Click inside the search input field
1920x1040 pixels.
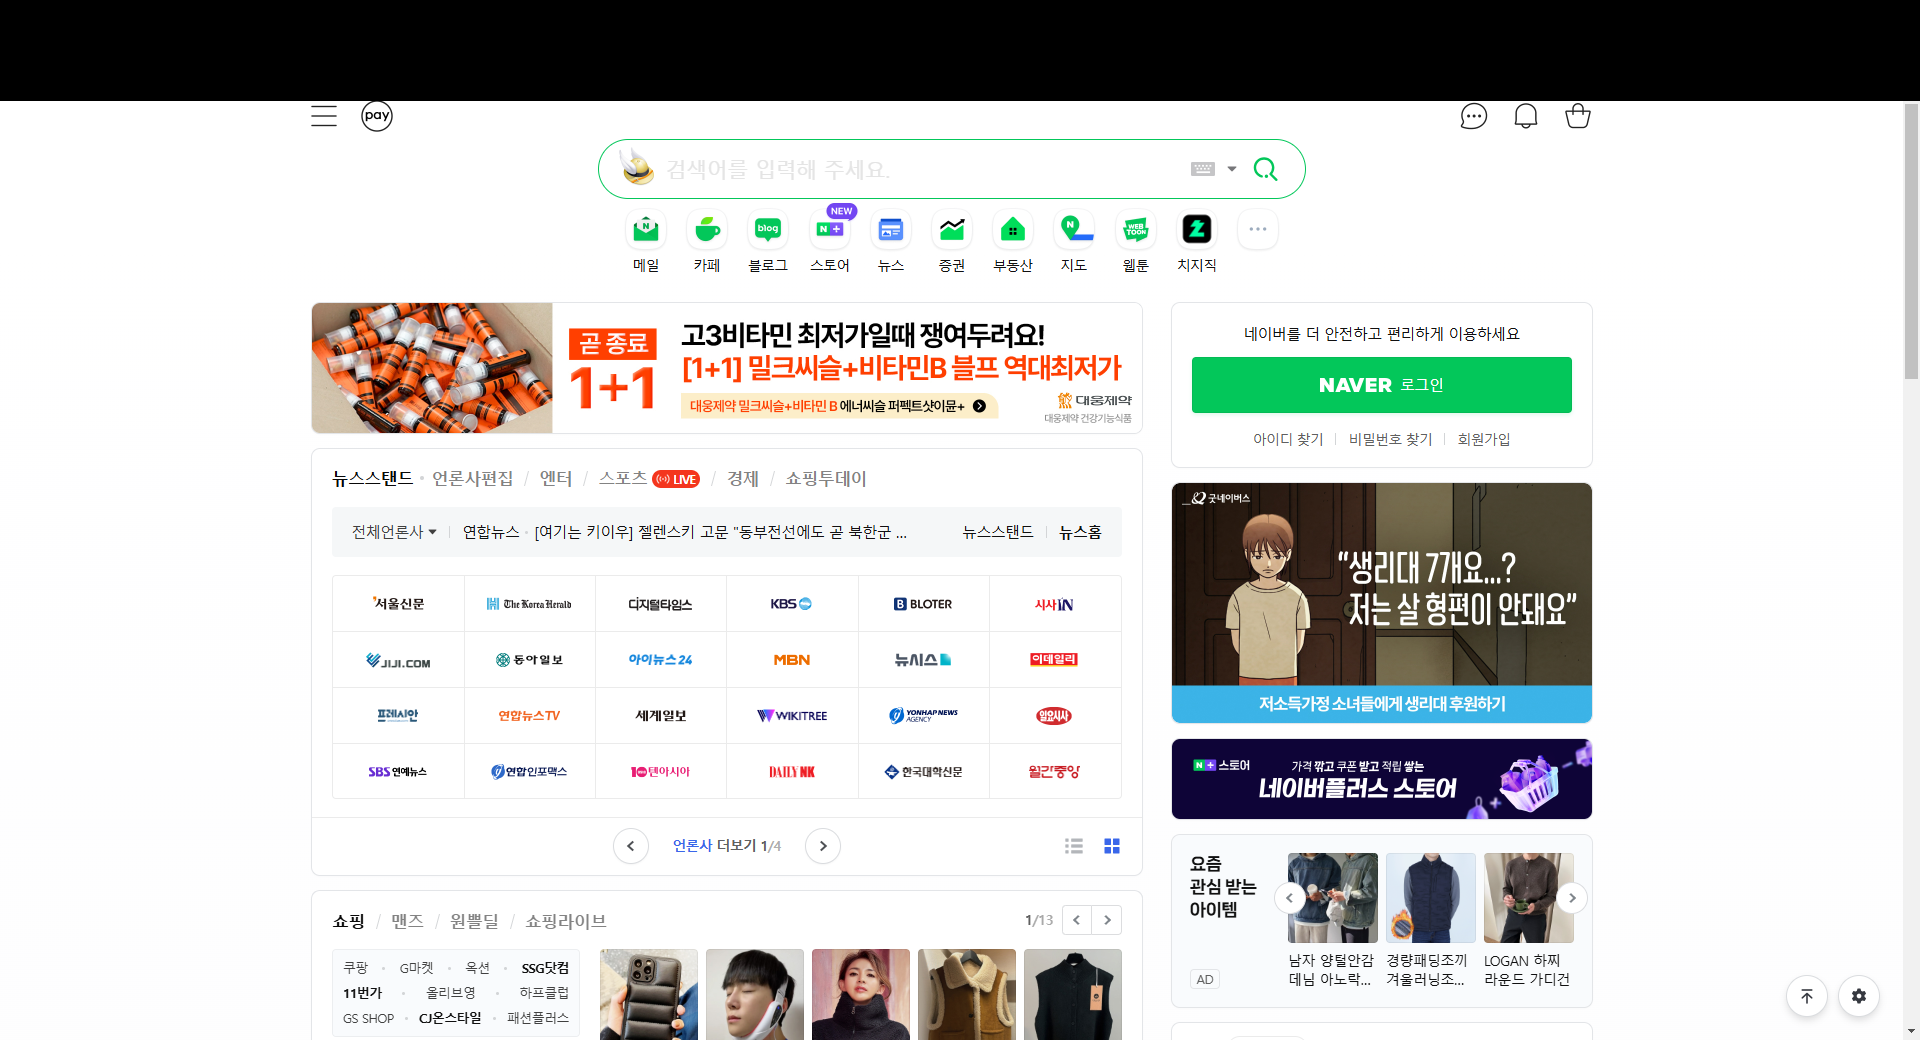(900, 168)
